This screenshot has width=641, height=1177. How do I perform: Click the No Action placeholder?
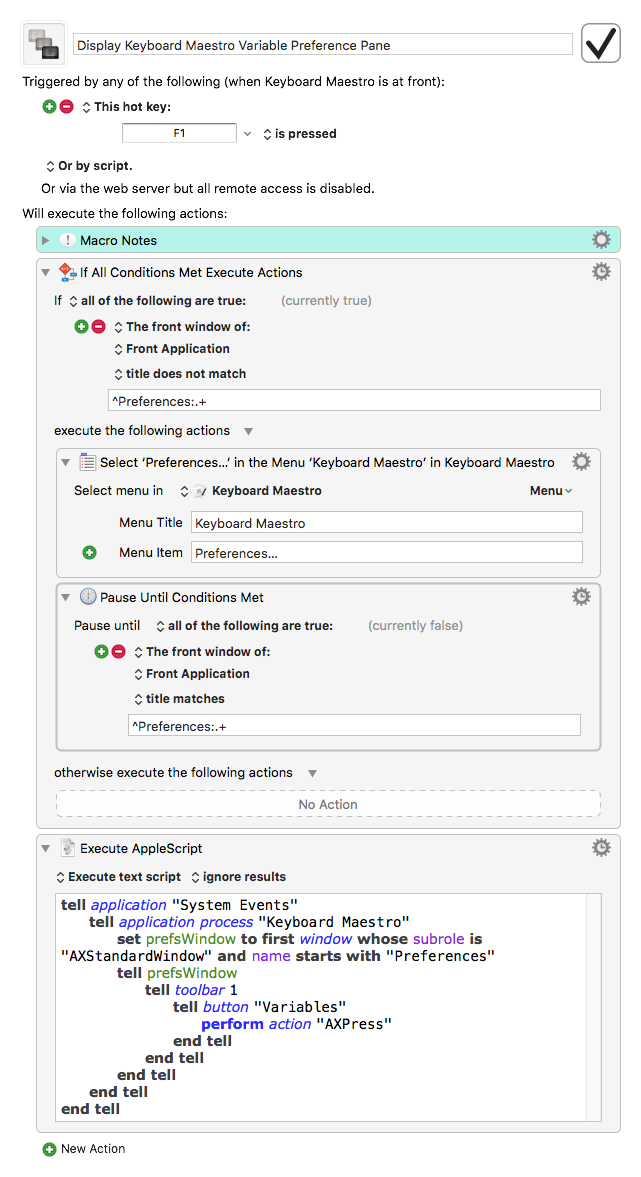click(328, 804)
